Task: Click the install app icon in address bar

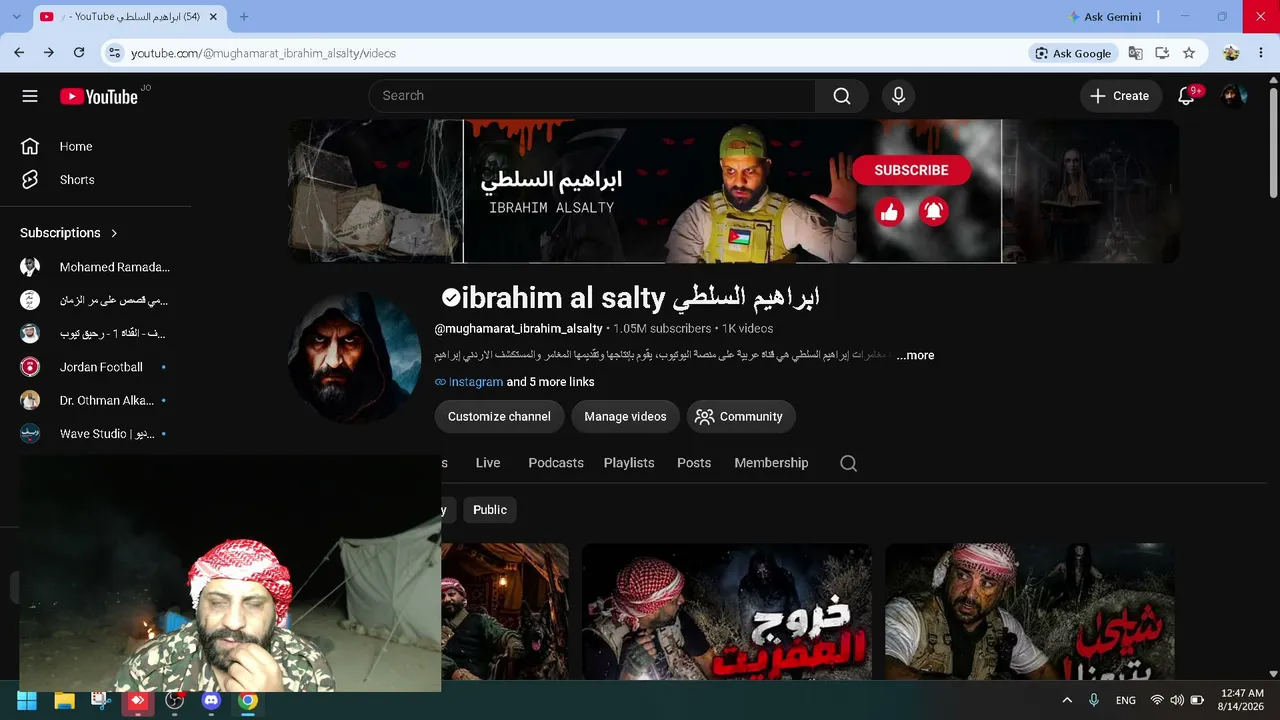Action: (x=1162, y=53)
